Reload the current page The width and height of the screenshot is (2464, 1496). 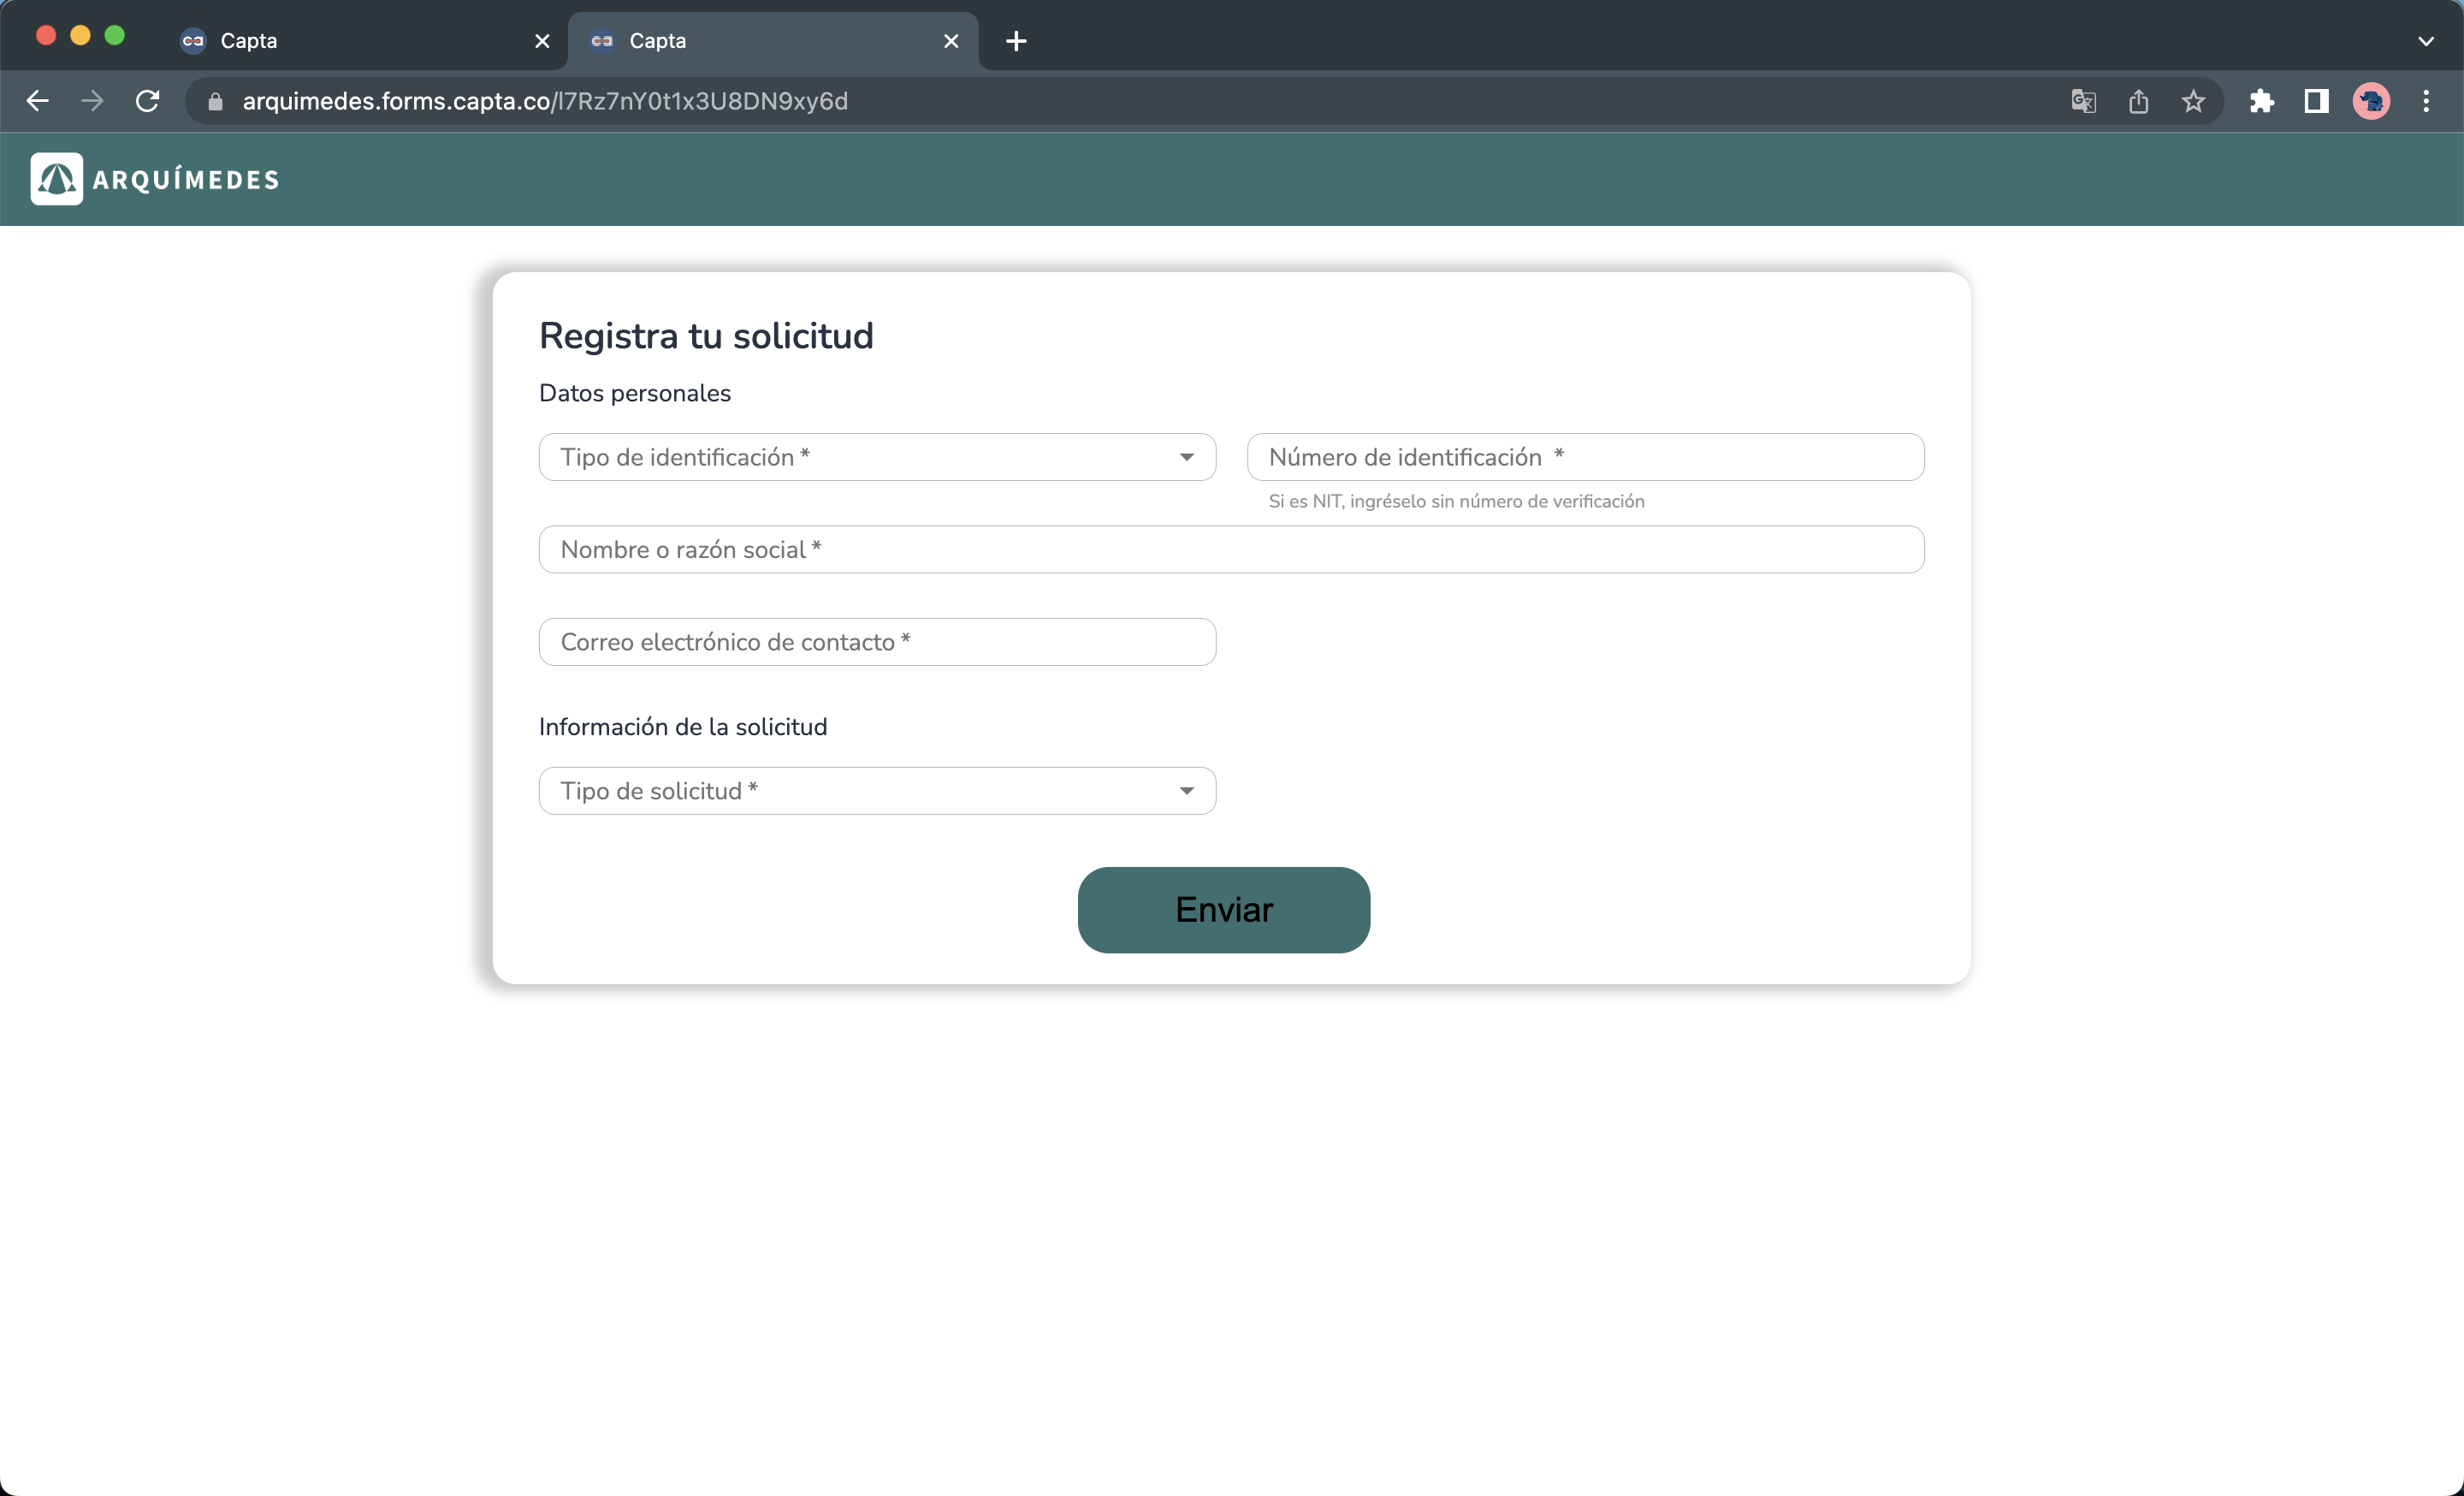coord(147,100)
